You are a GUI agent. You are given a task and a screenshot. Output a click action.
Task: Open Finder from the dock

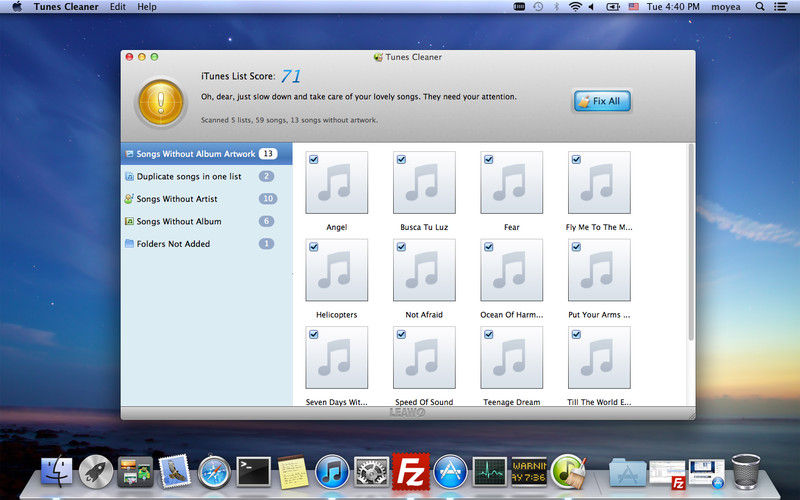point(57,472)
